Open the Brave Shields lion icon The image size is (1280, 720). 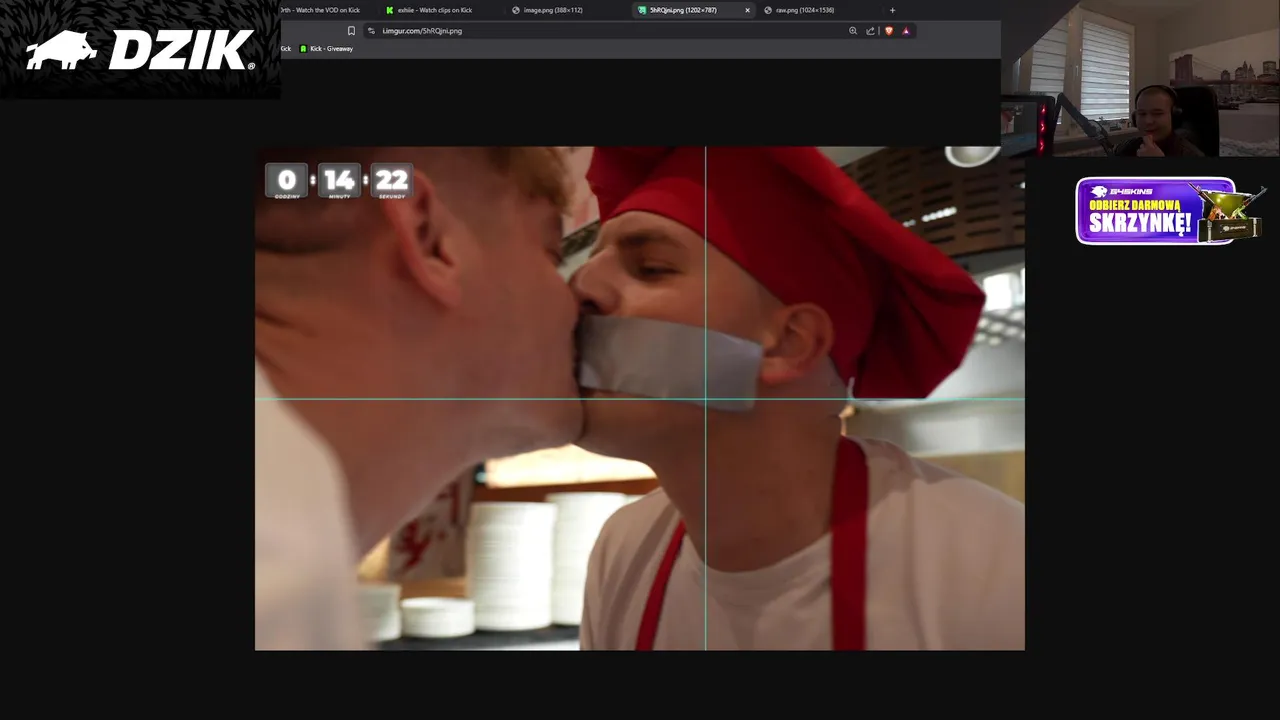pyautogui.click(x=888, y=31)
